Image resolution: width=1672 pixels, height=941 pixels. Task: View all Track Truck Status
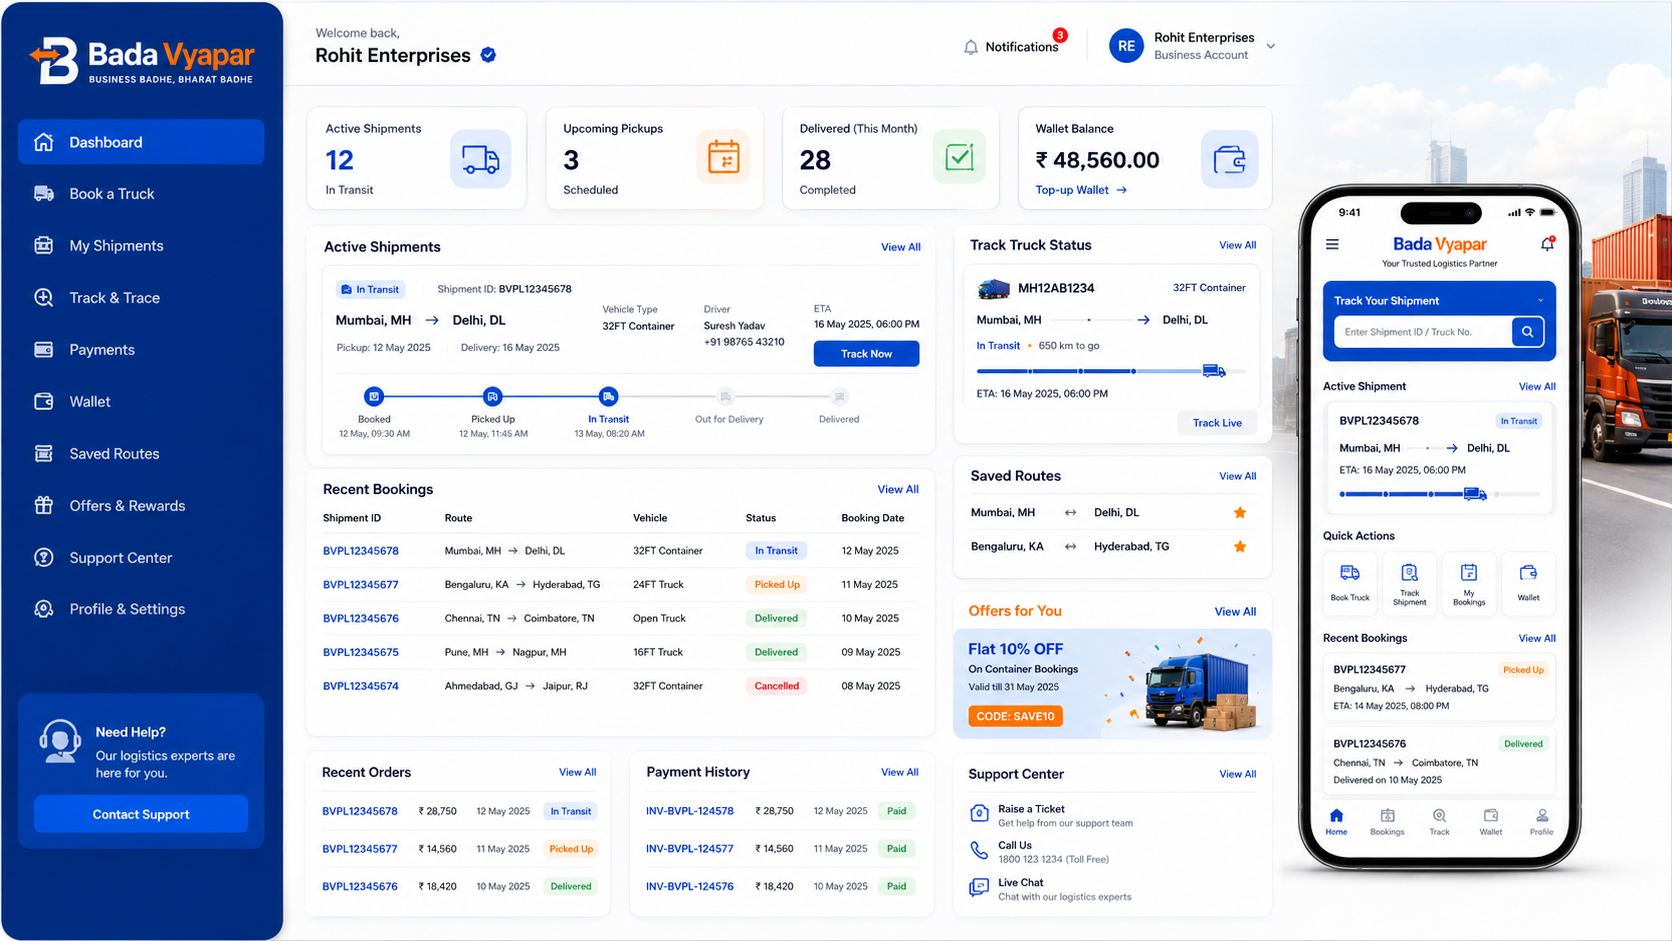[x=1237, y=245]
